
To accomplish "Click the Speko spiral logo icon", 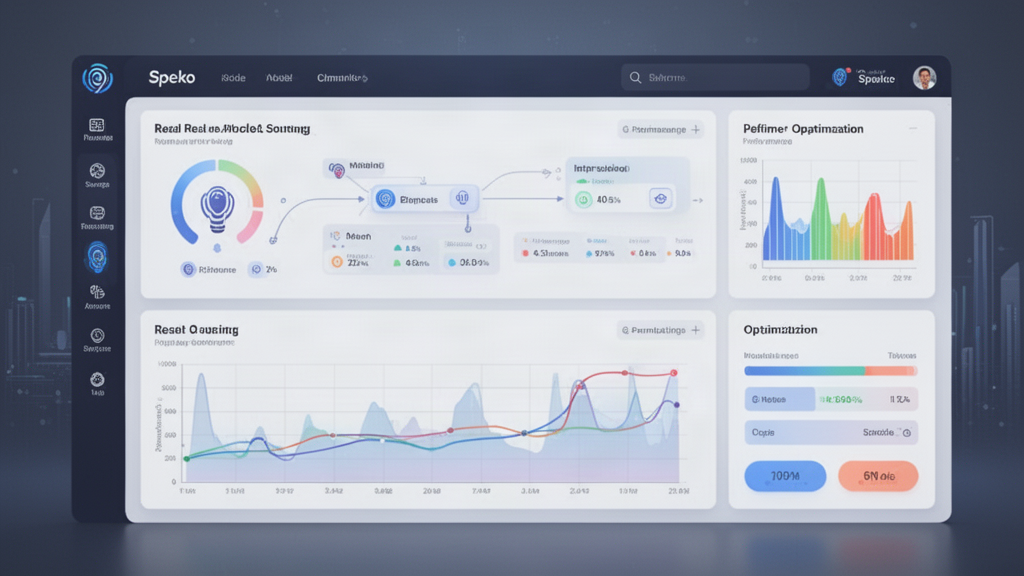I will (97, 78).
